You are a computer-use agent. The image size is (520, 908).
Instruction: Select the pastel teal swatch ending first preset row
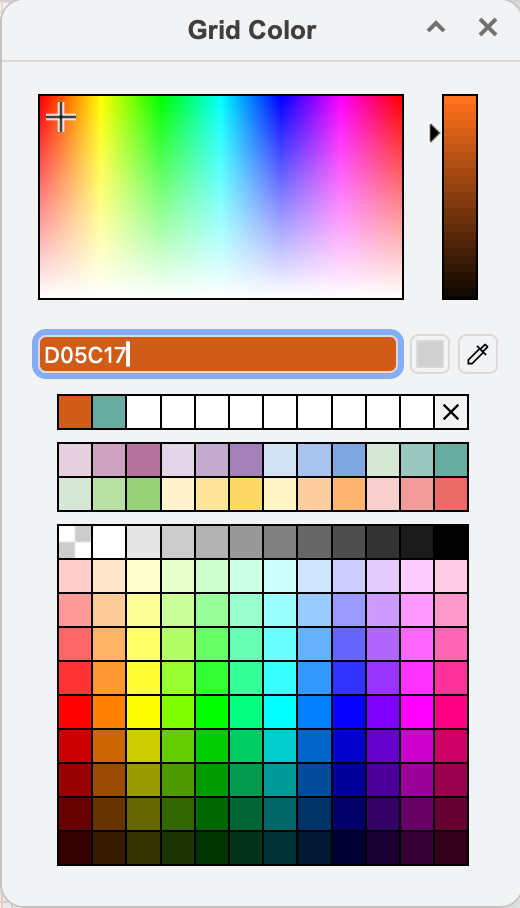coord(451,460)
